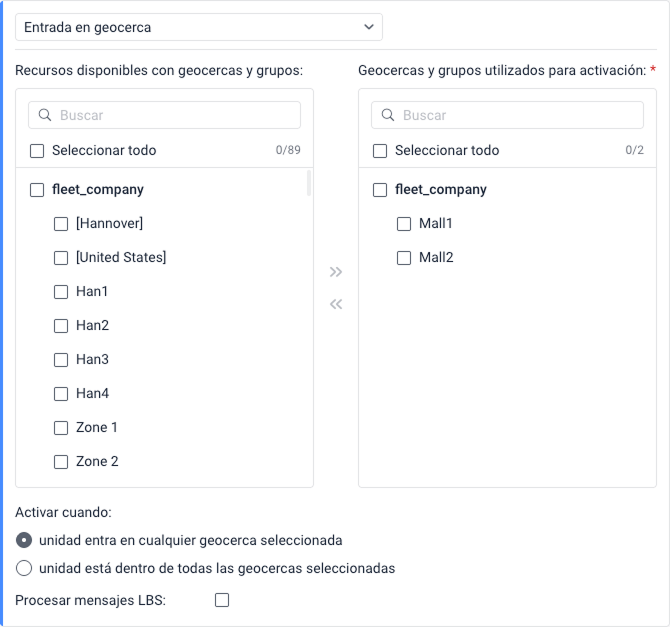Enable 'Procesar mensajes LBS' checkbox
670x627 pixels.
coord(222,600)
